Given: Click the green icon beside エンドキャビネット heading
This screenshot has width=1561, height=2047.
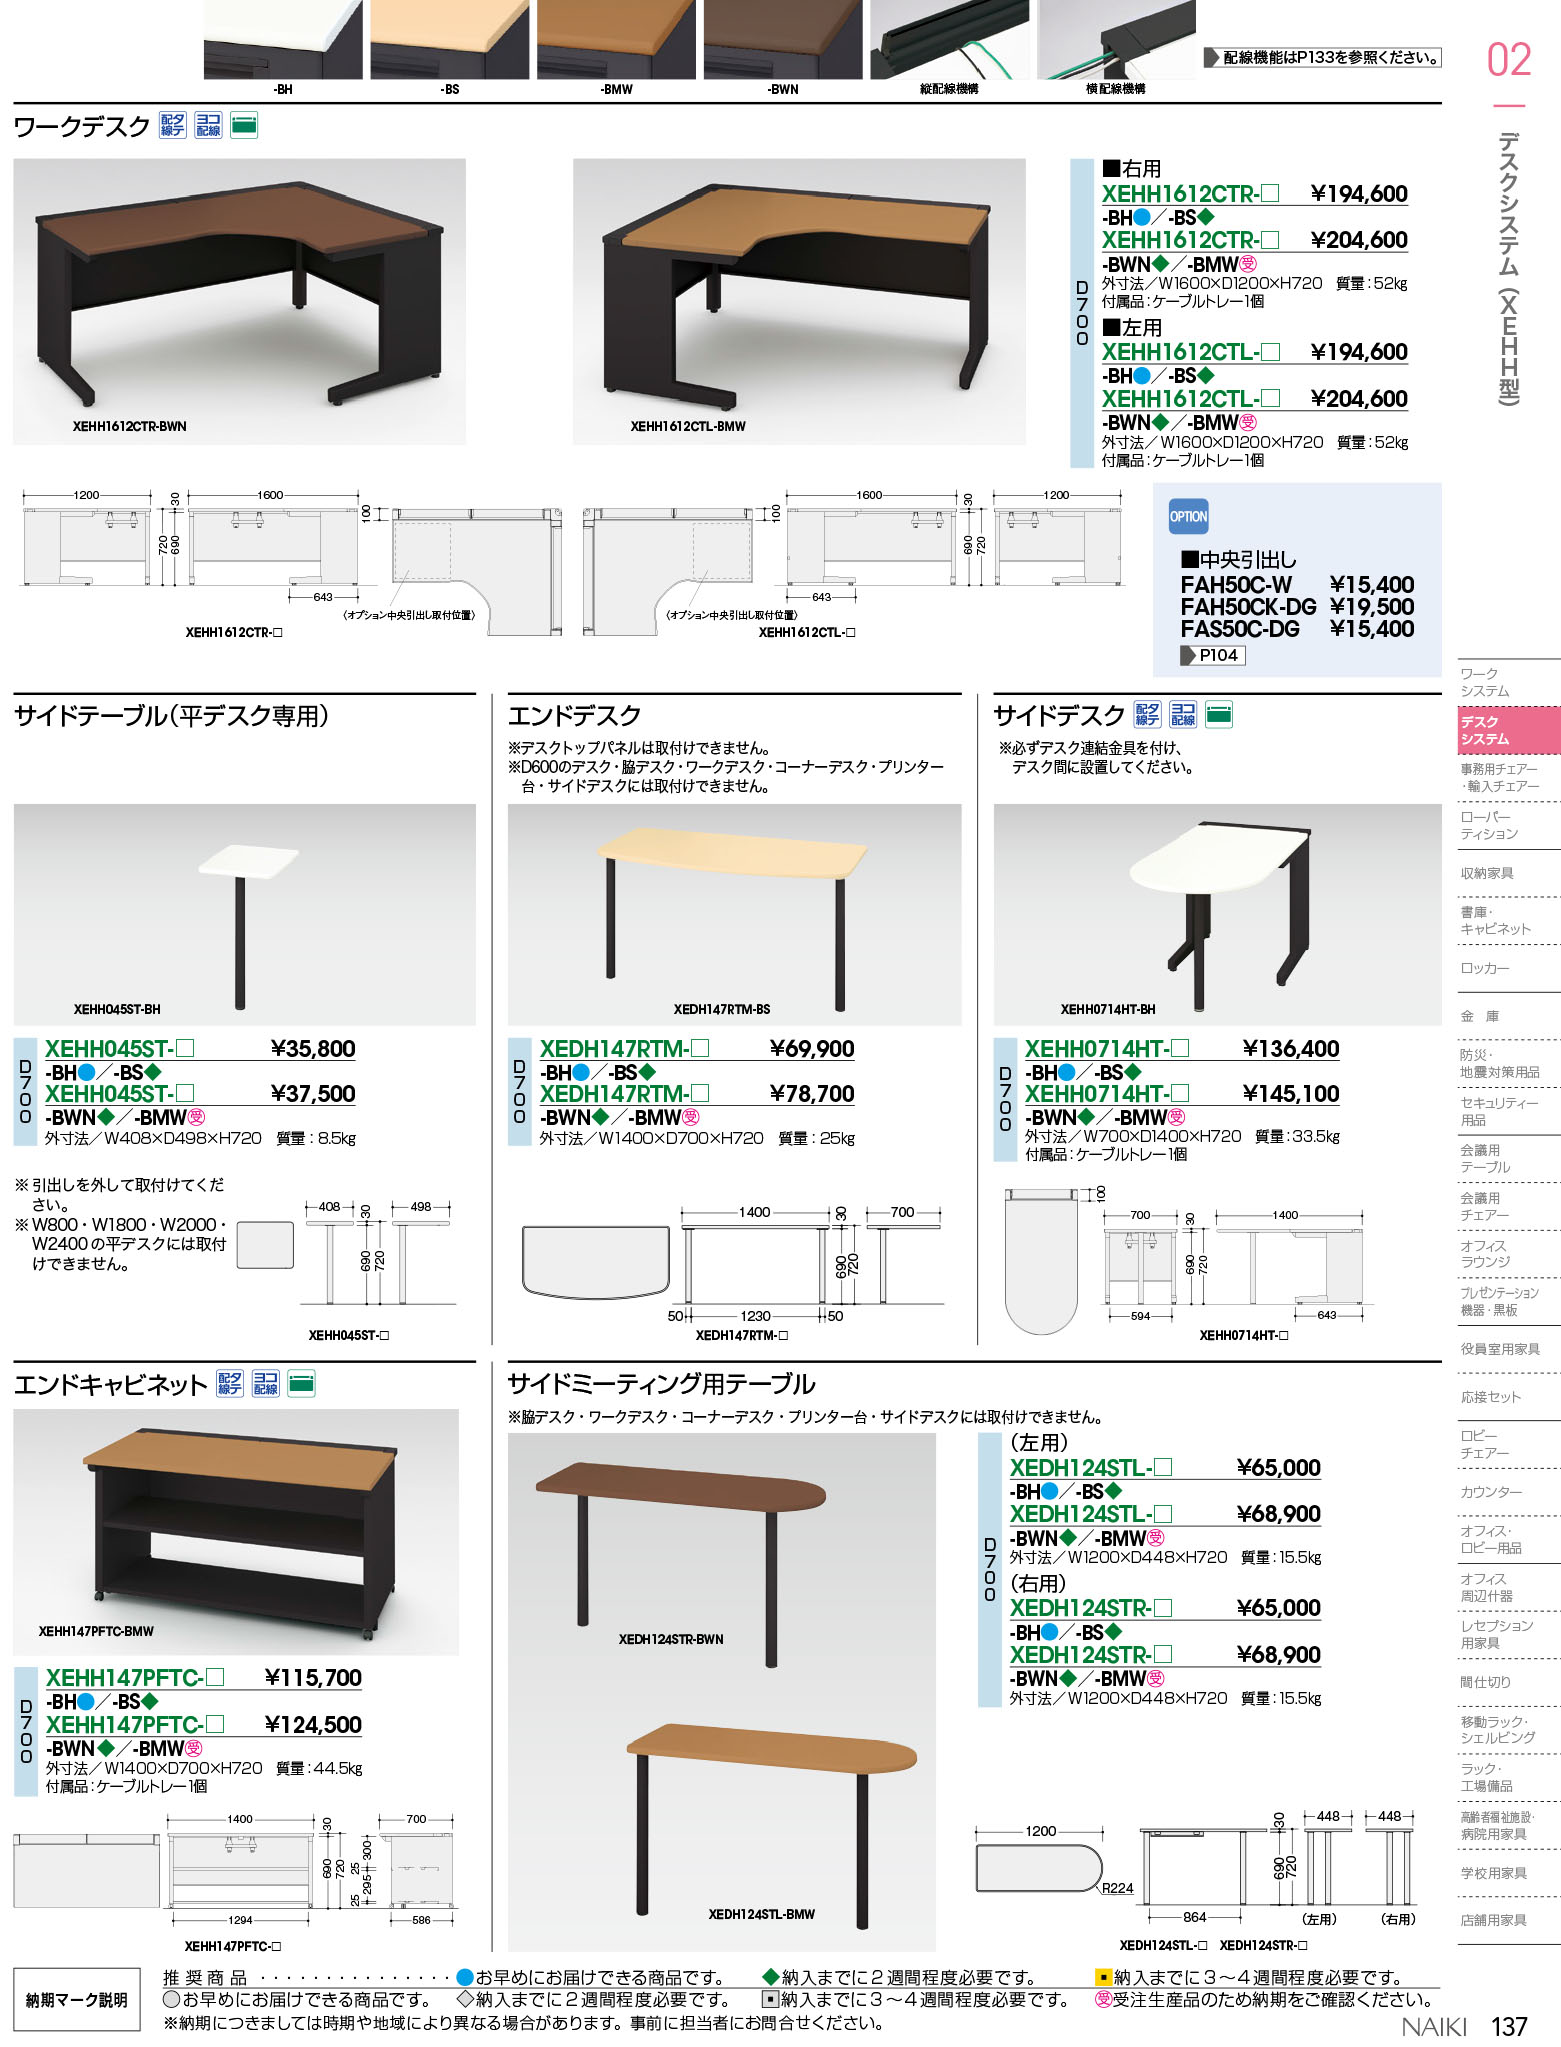Looking at the screenshot, I should point(301,1383).
